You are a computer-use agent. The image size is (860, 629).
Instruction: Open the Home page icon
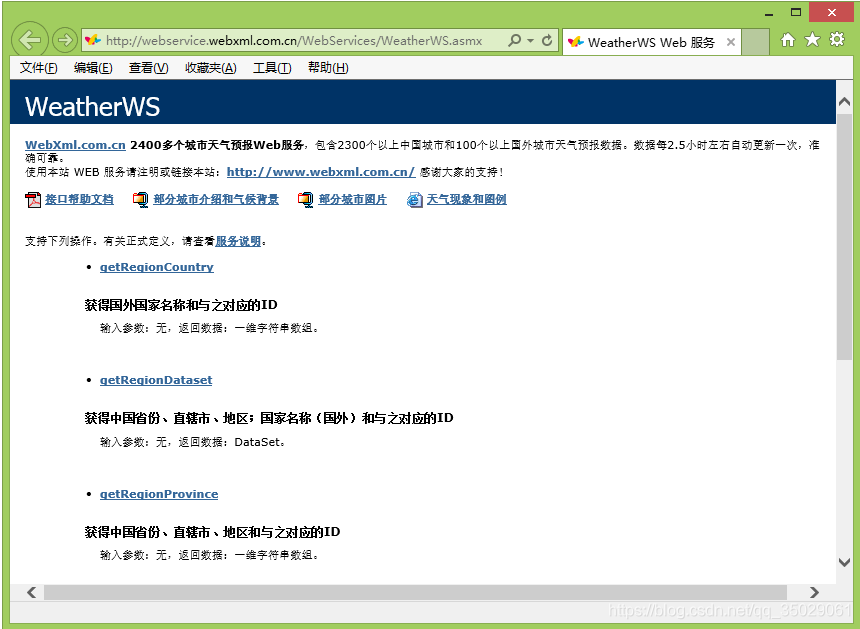pos(788,39)
